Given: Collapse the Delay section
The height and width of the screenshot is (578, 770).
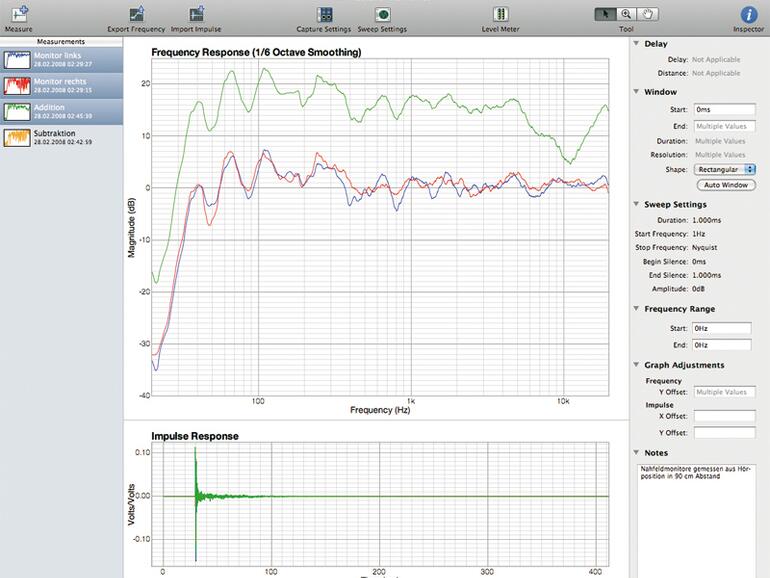Looking at the screenshot, I should point(637,44).
